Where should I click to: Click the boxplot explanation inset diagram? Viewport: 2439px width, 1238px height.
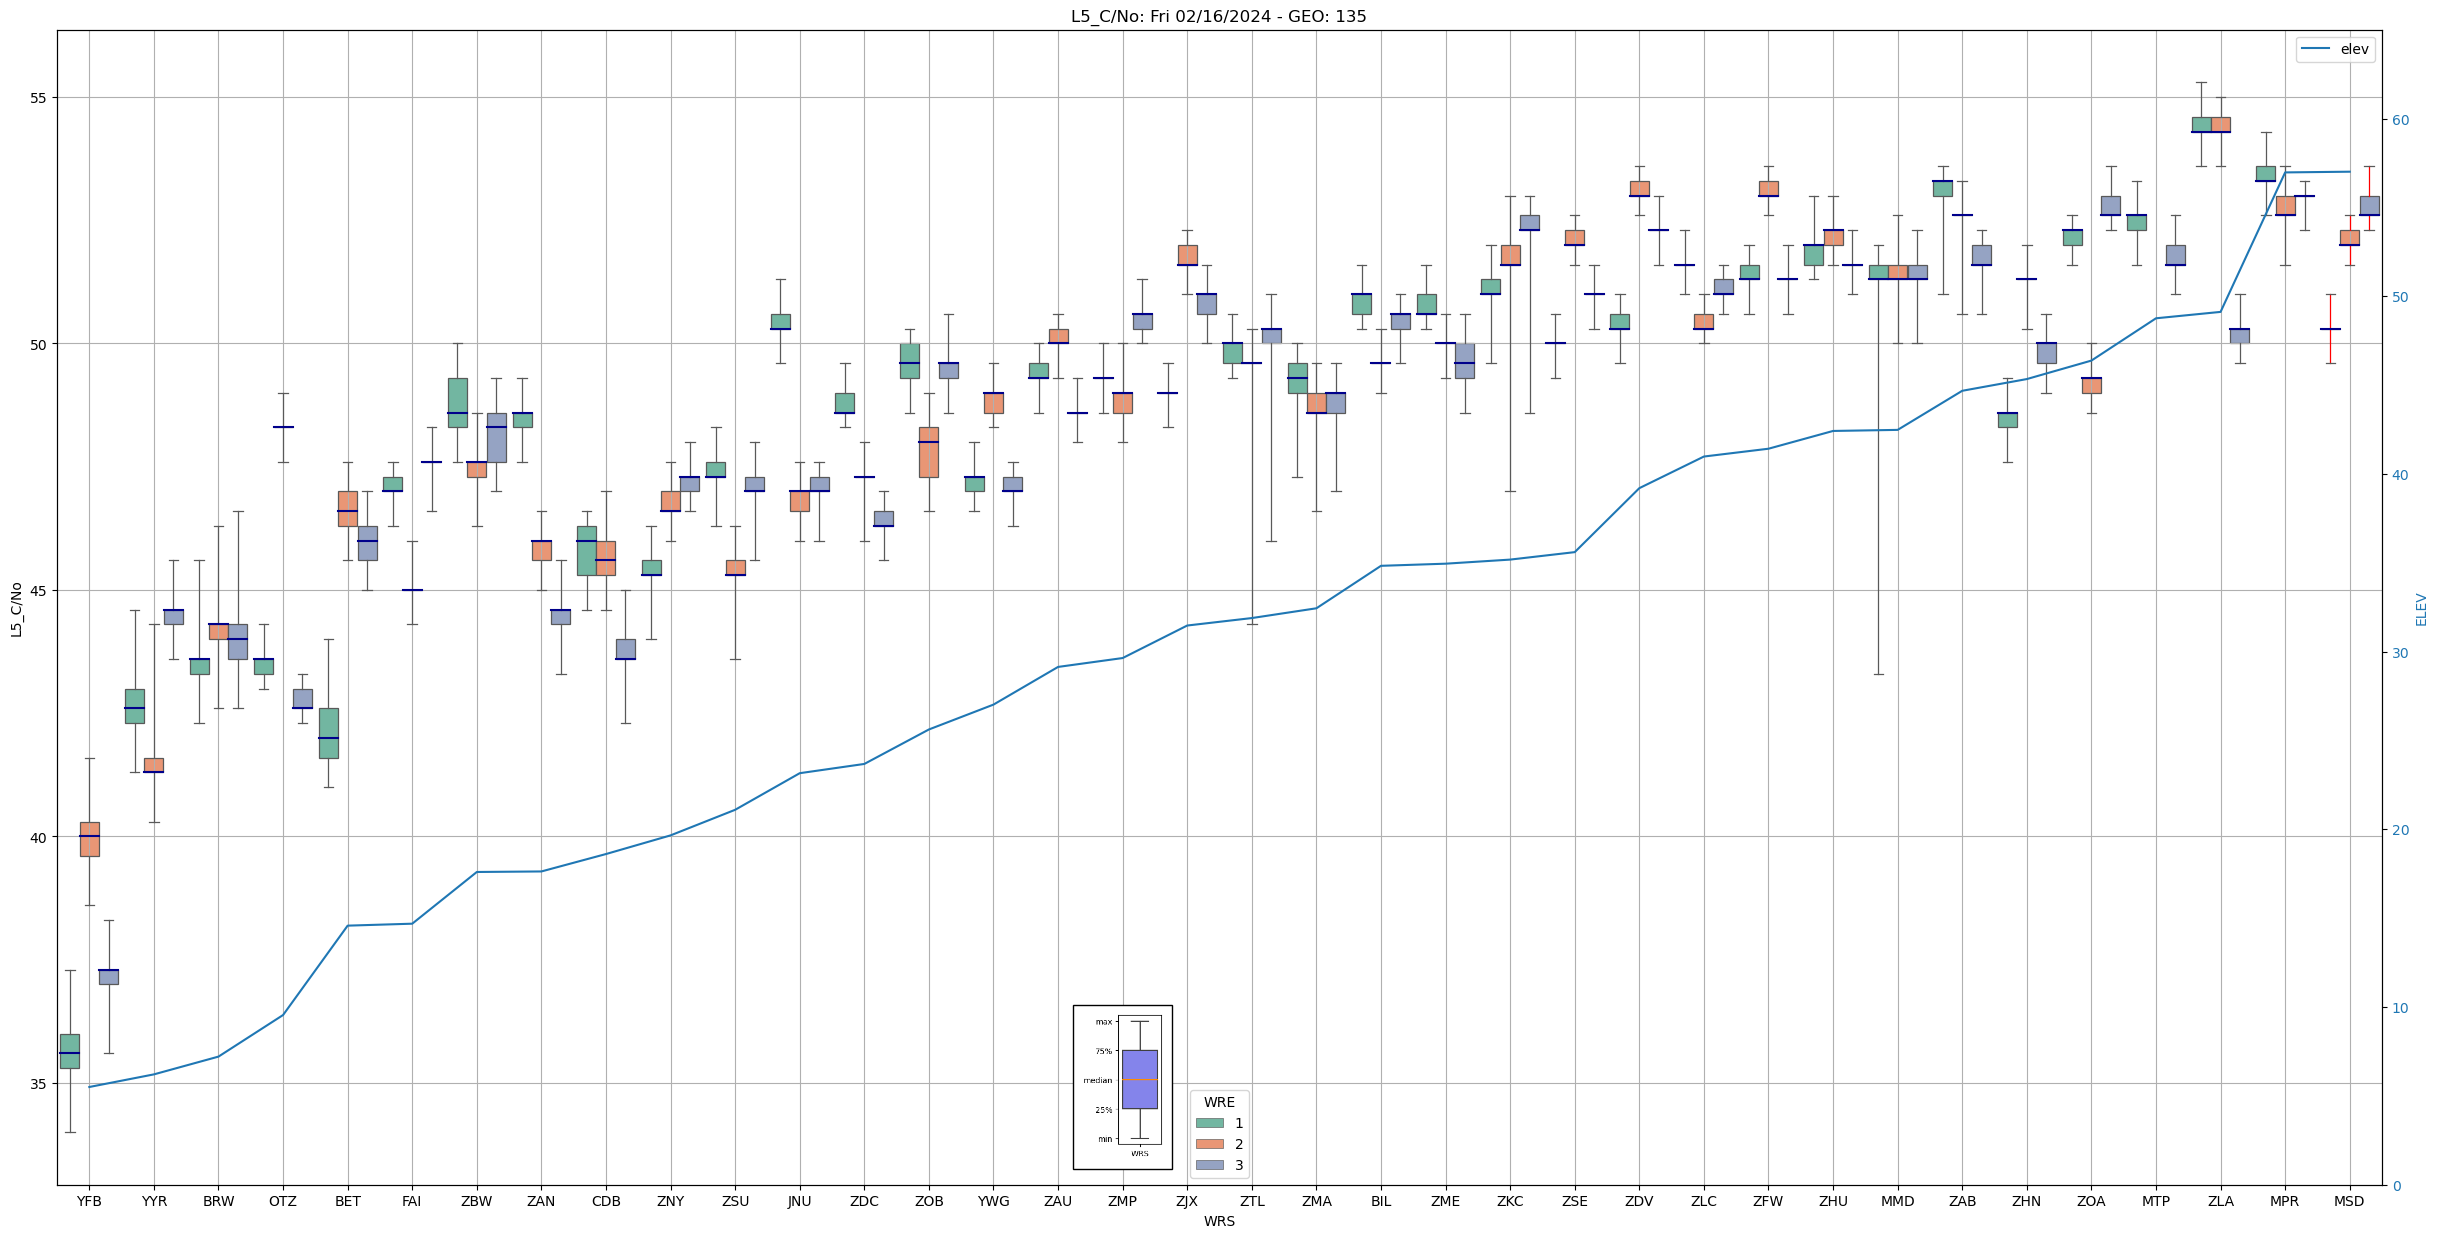click(x=1122, y=1087)
